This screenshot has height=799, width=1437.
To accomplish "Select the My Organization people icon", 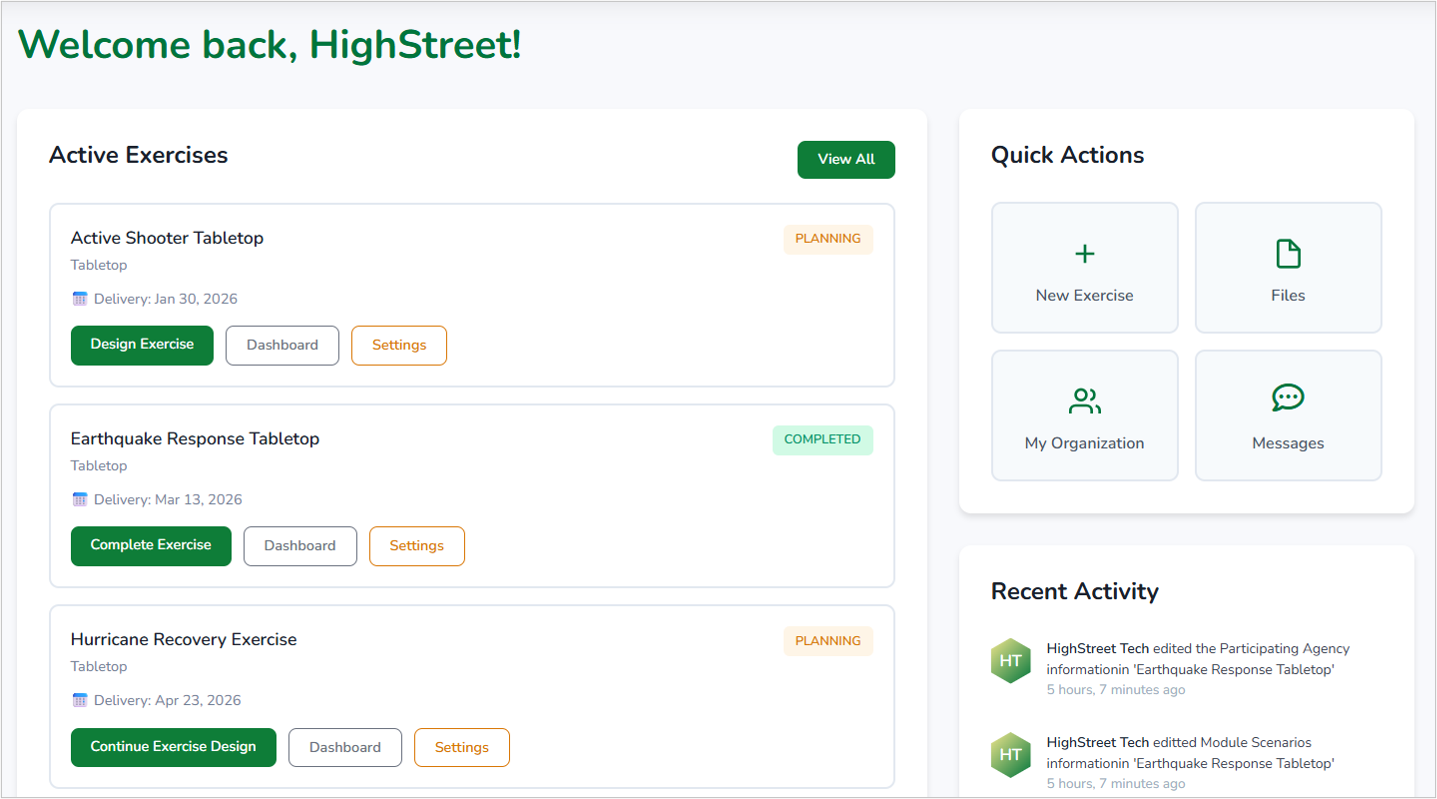I will point(1084,401).
